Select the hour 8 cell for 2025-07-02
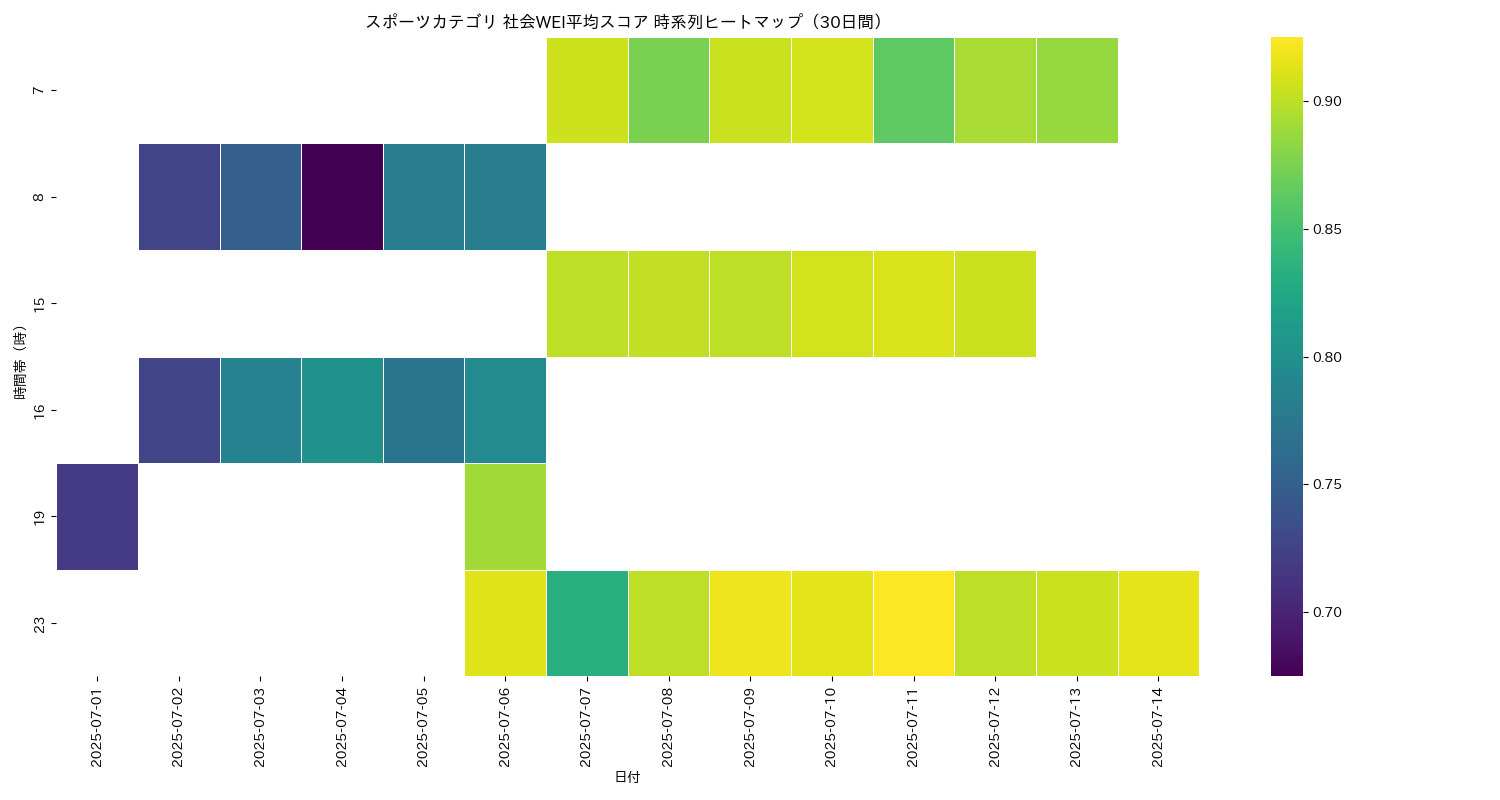The width and height of the screenshot is (1500, 800). [x=179, y=197]
